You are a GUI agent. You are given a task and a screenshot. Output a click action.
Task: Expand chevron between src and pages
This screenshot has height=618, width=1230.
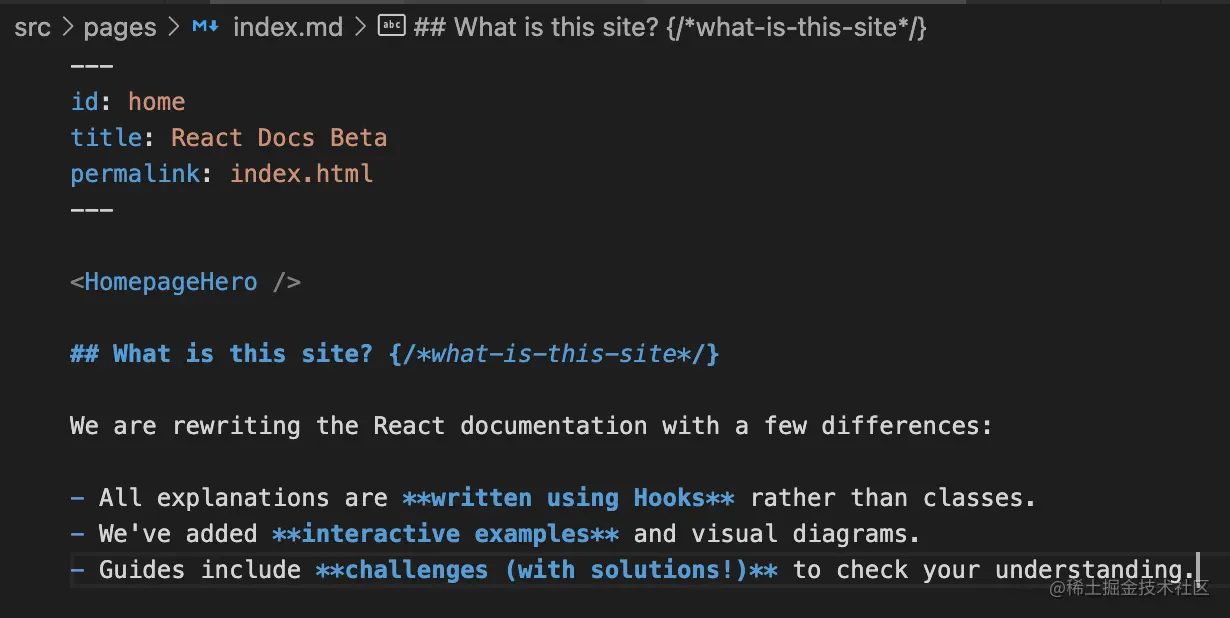pos(68,28)
